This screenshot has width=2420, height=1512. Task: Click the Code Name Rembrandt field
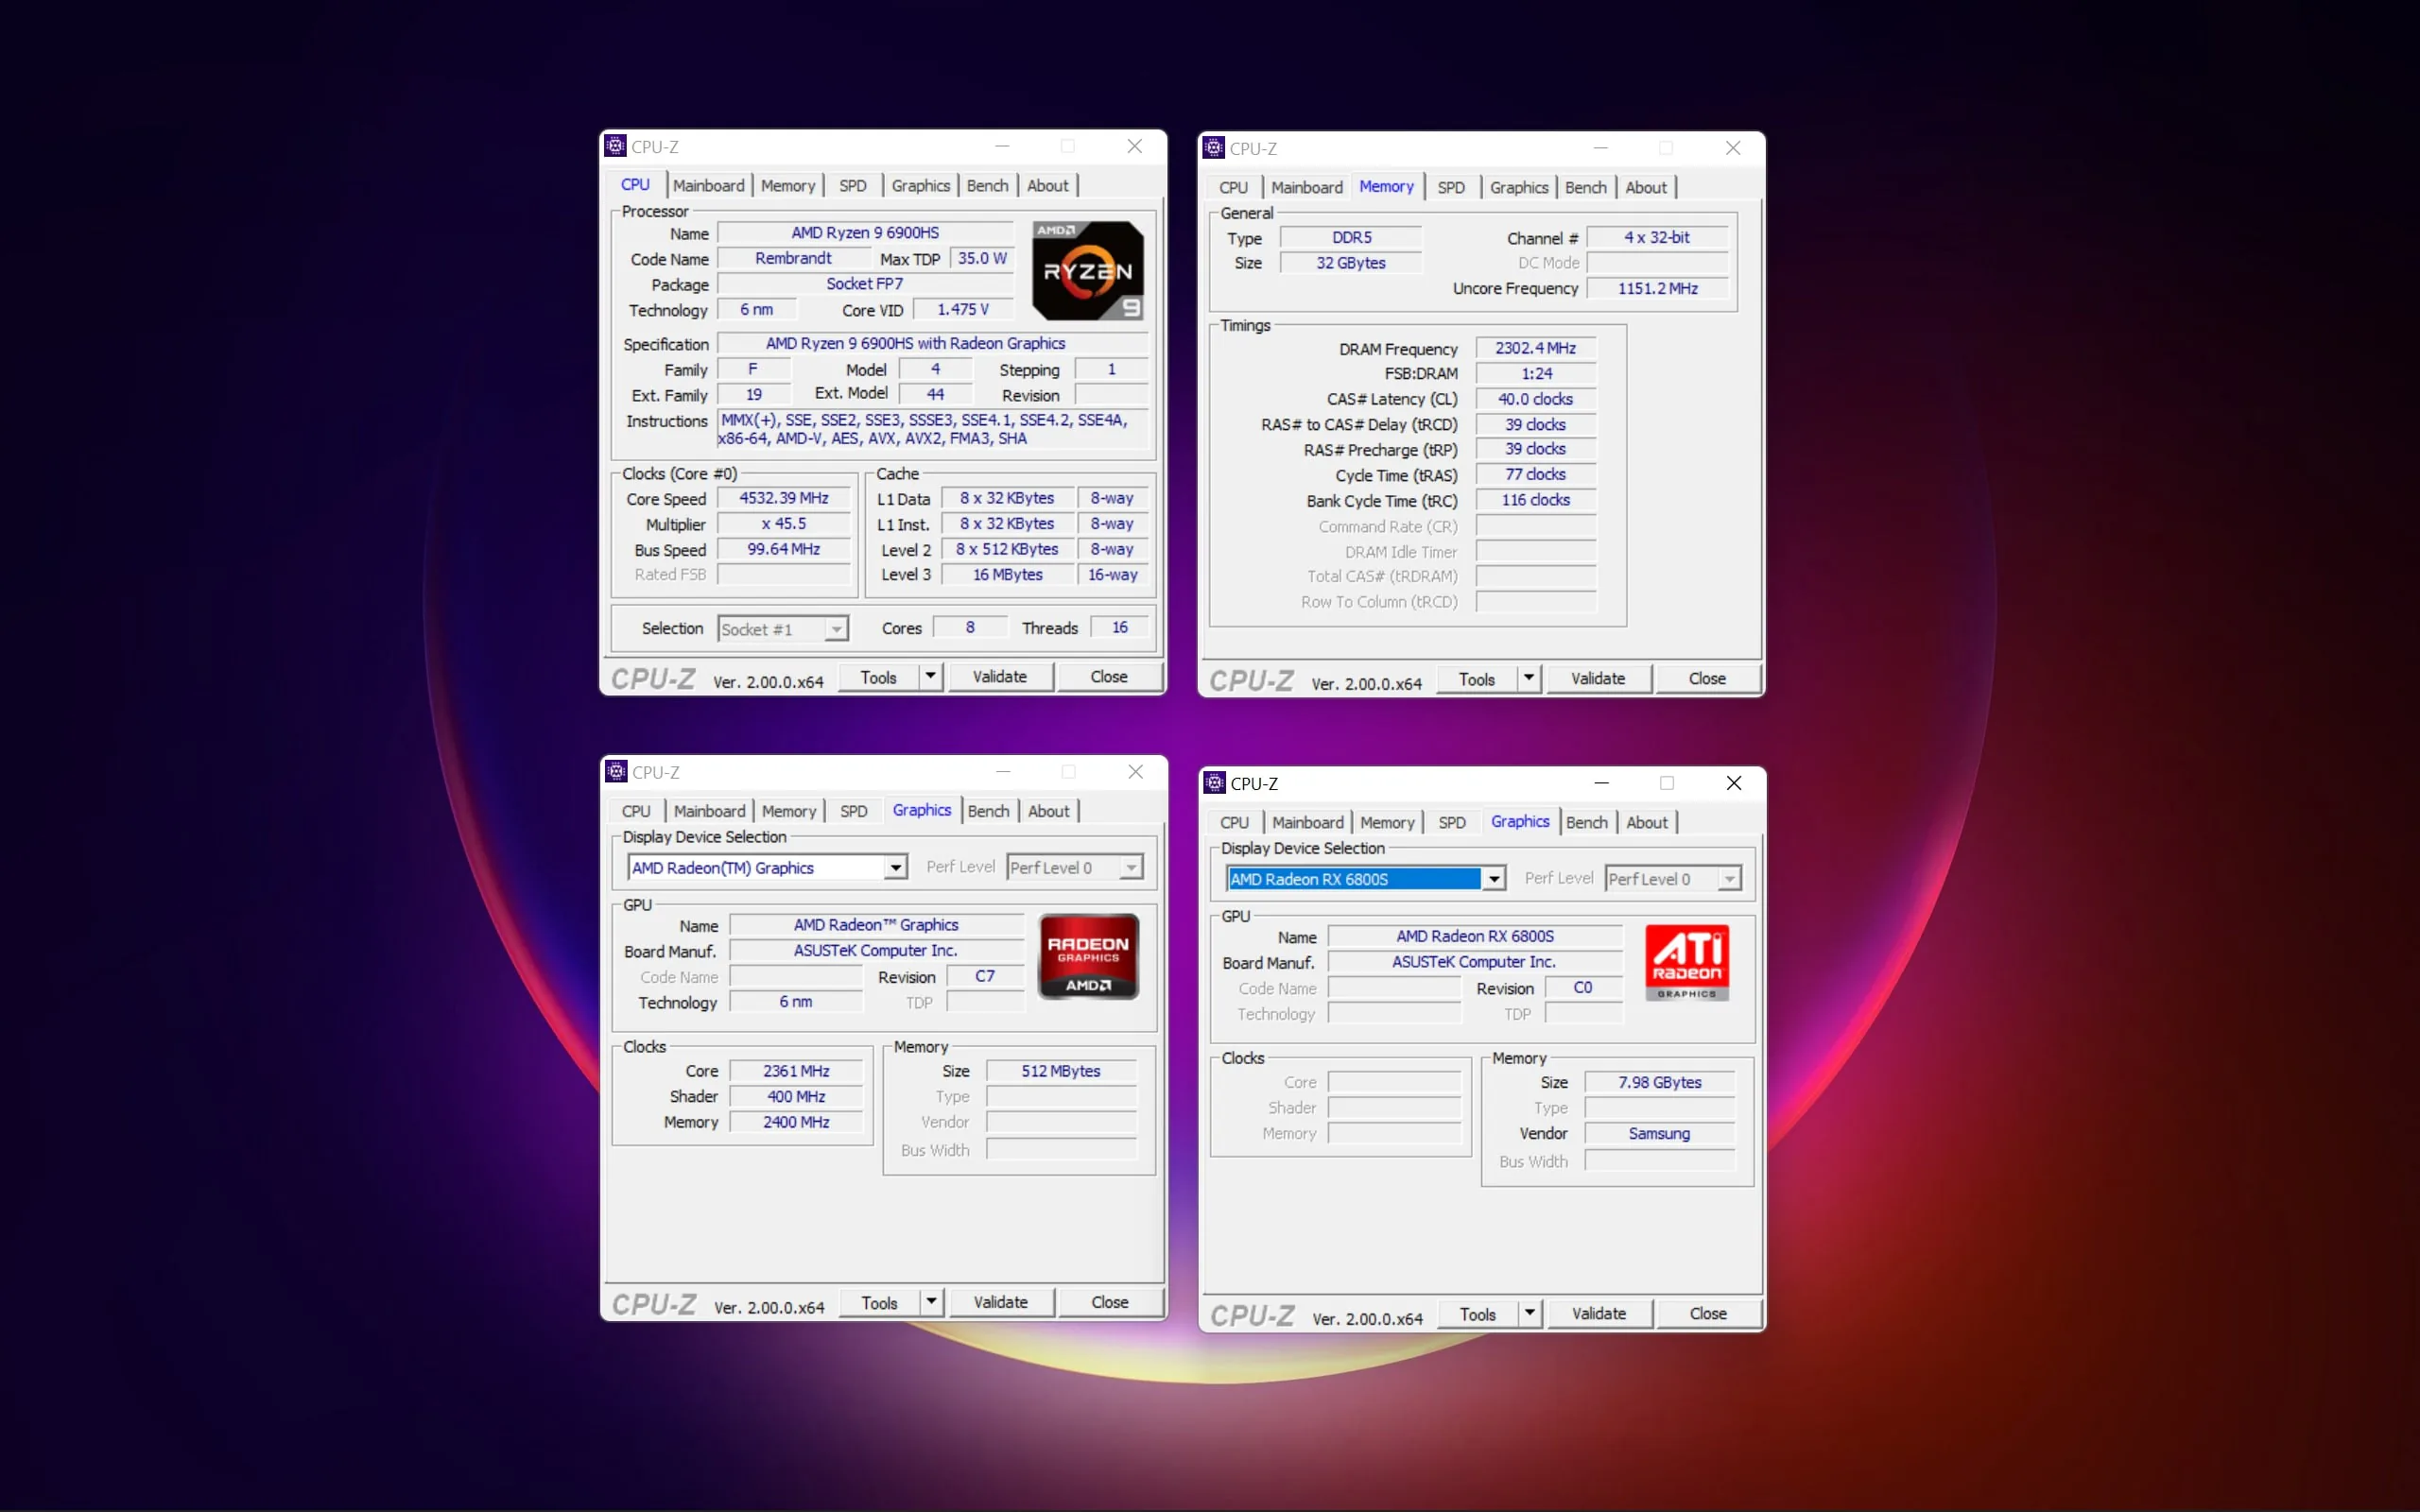point(793,258)
